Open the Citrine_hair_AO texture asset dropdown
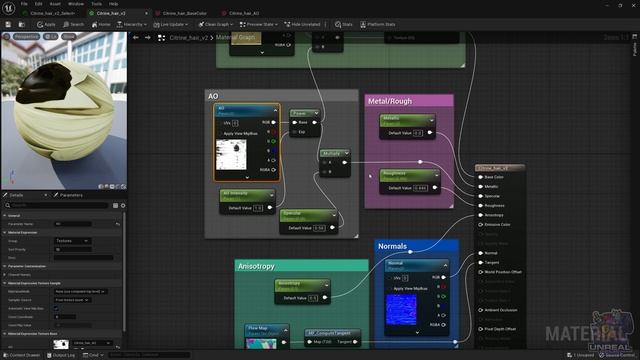 92,343
